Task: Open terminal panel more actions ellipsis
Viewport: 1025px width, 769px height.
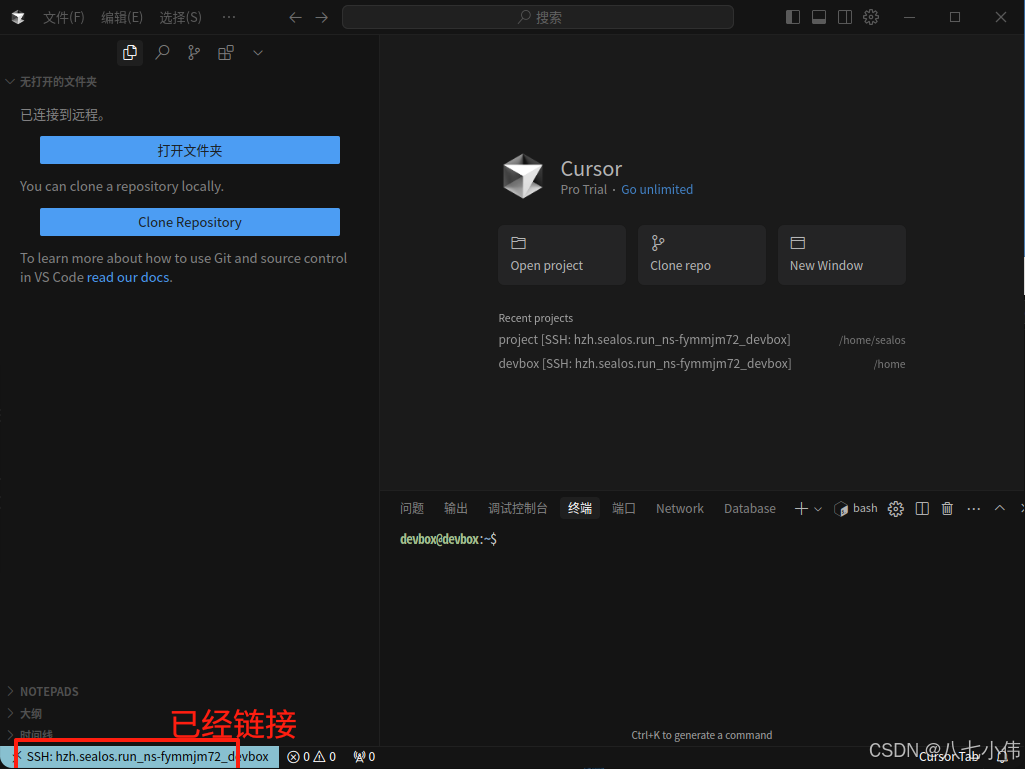Action: click(x=973, y=509)
